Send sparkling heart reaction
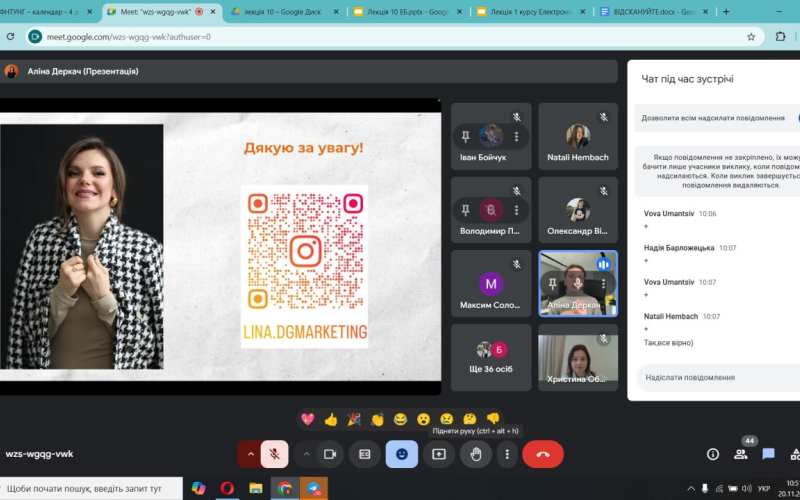The width and height of the screenshot is (800, 500). (308, 419)
